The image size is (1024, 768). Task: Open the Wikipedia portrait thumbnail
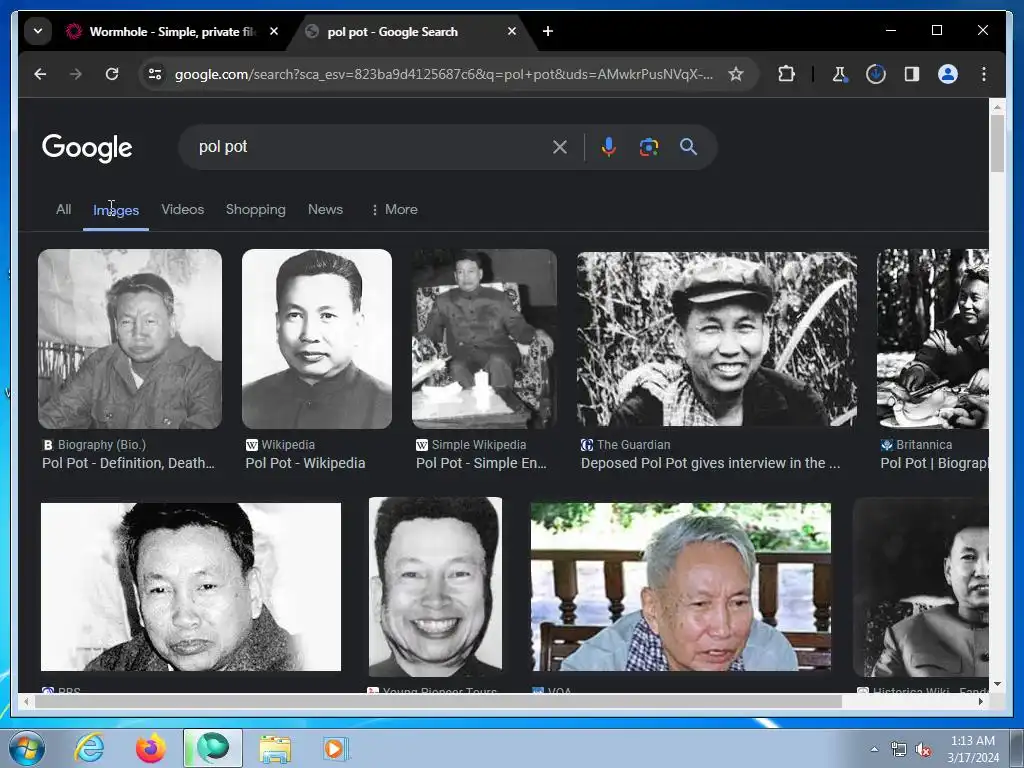click(x=317, y=339)
